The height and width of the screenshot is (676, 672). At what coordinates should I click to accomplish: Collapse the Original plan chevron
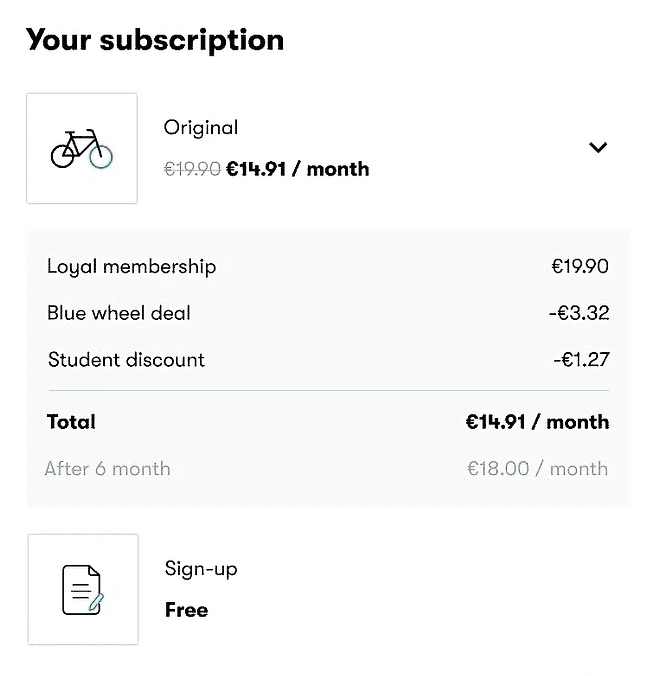598,147
